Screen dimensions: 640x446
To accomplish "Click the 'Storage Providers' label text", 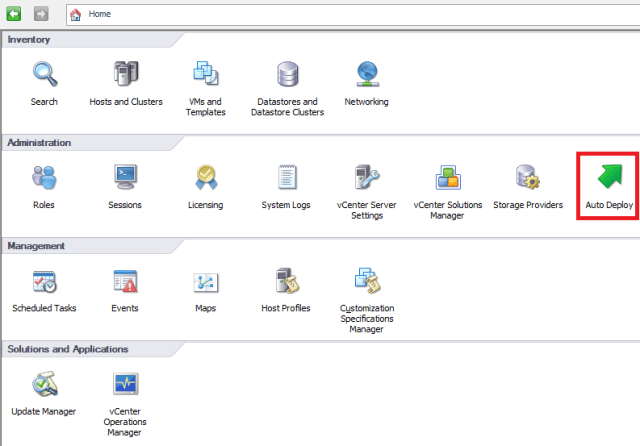I will [528, 205].
